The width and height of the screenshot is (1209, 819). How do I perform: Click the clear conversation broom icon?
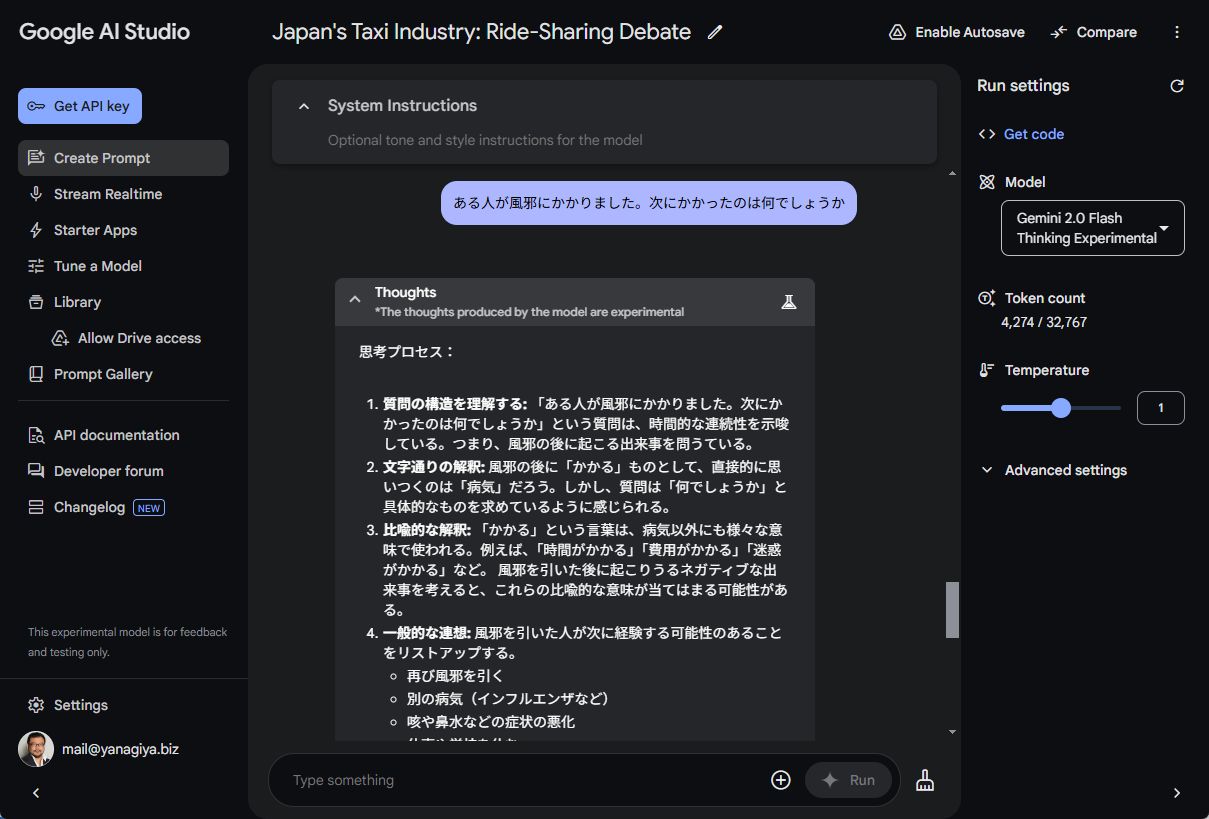pyautogui.click(x=924, y=779)
